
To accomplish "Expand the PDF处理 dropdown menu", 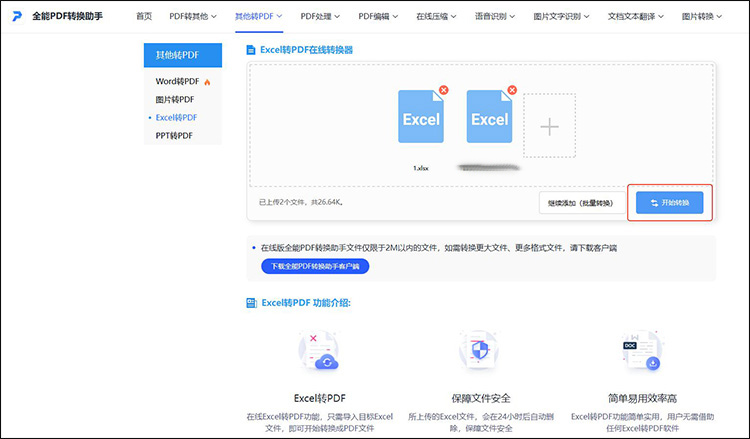I will [322, 17].
